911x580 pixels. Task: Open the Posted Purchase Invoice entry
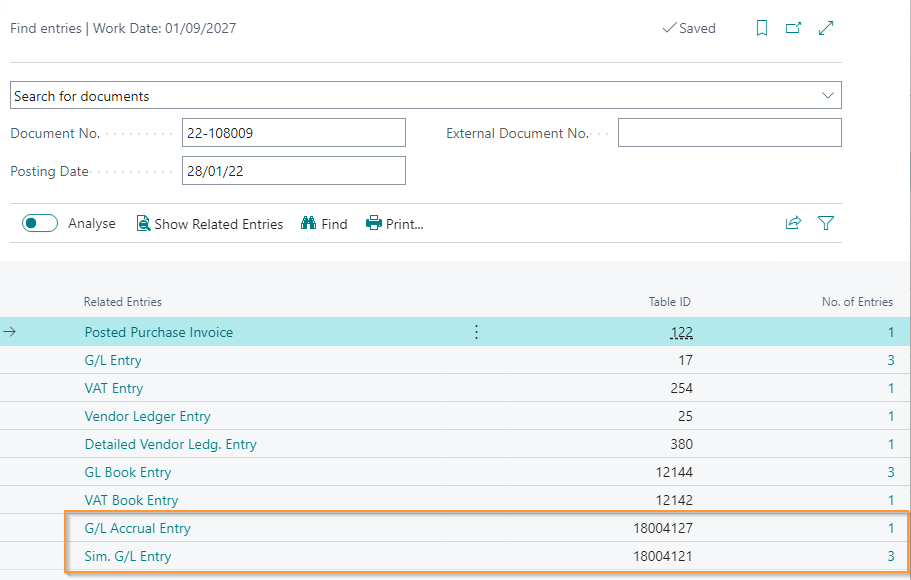click(x=159, y=332)
